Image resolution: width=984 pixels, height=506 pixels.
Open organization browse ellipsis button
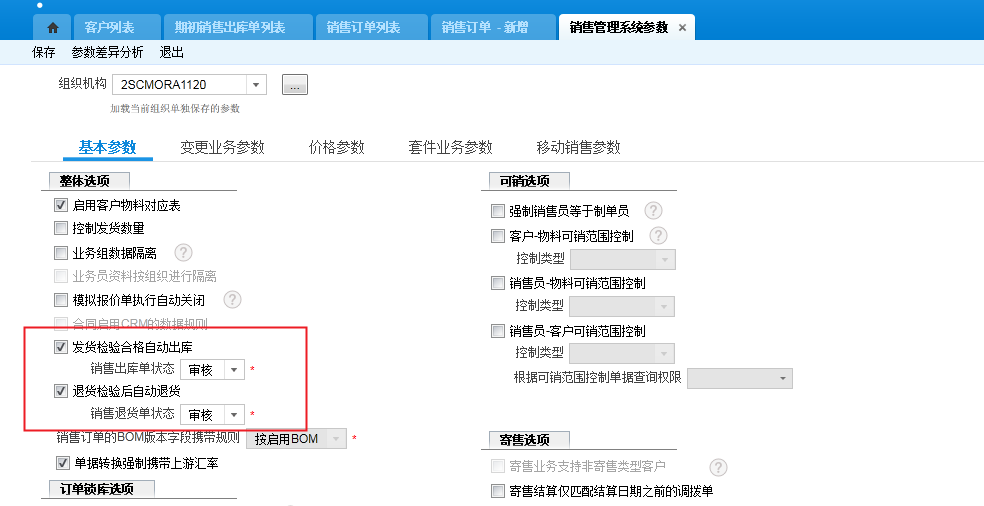(x=294, y=85)
